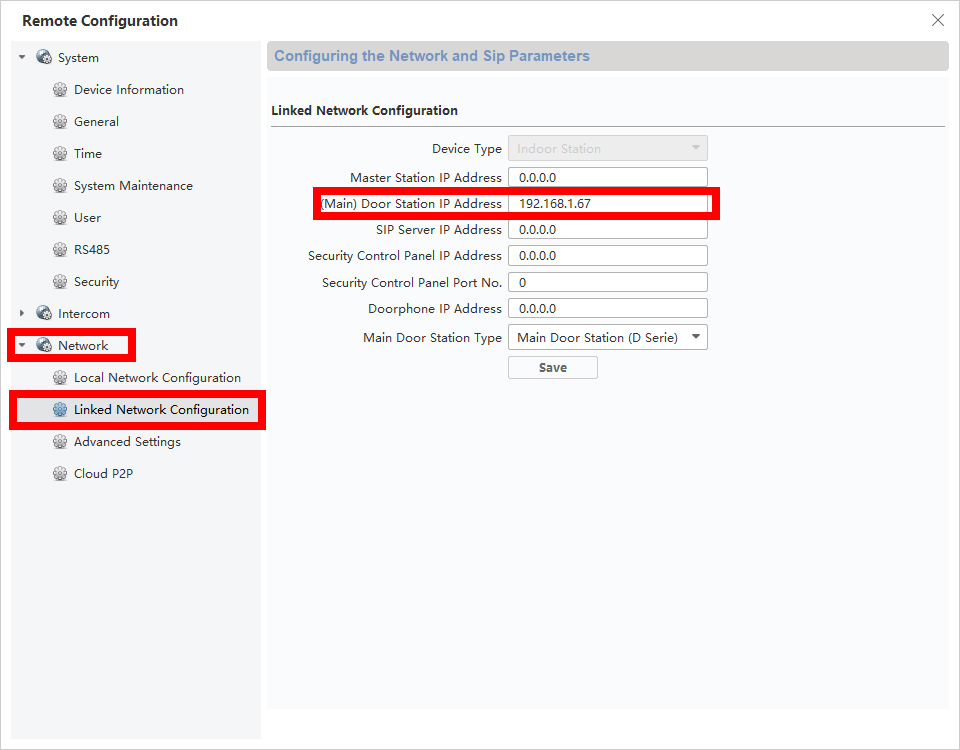Click the gear icon next to RS485

coord(60,250)
